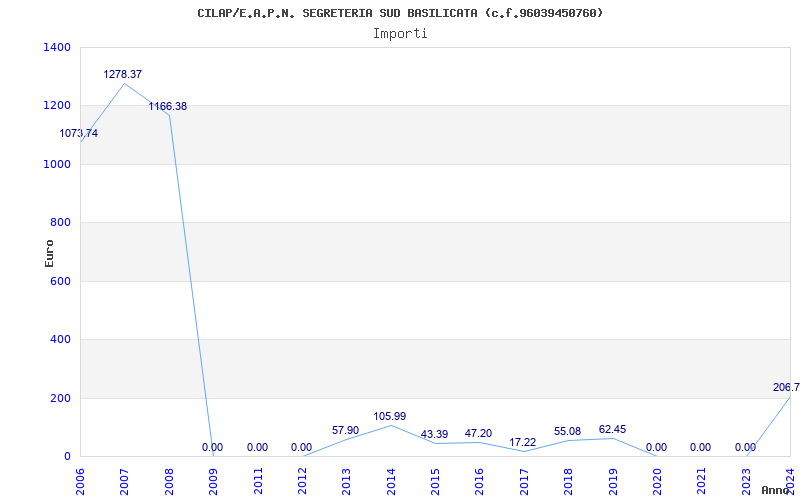This screenshot has height=500, width=800.
Task: Click the 2024 year label
Action: pos(790,481)
